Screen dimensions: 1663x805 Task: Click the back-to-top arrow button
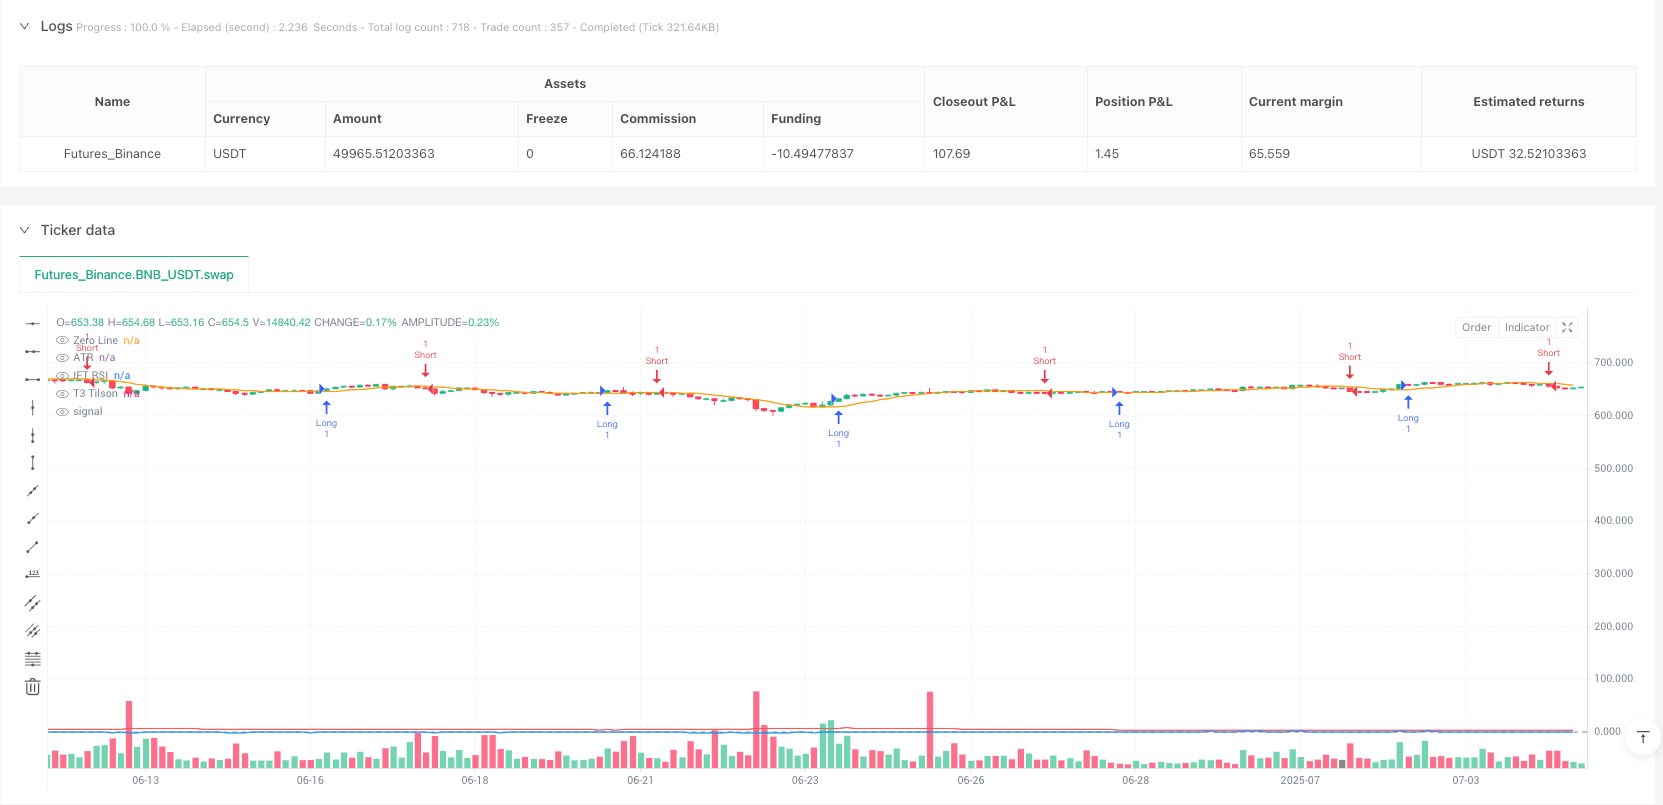[1642, 738]
